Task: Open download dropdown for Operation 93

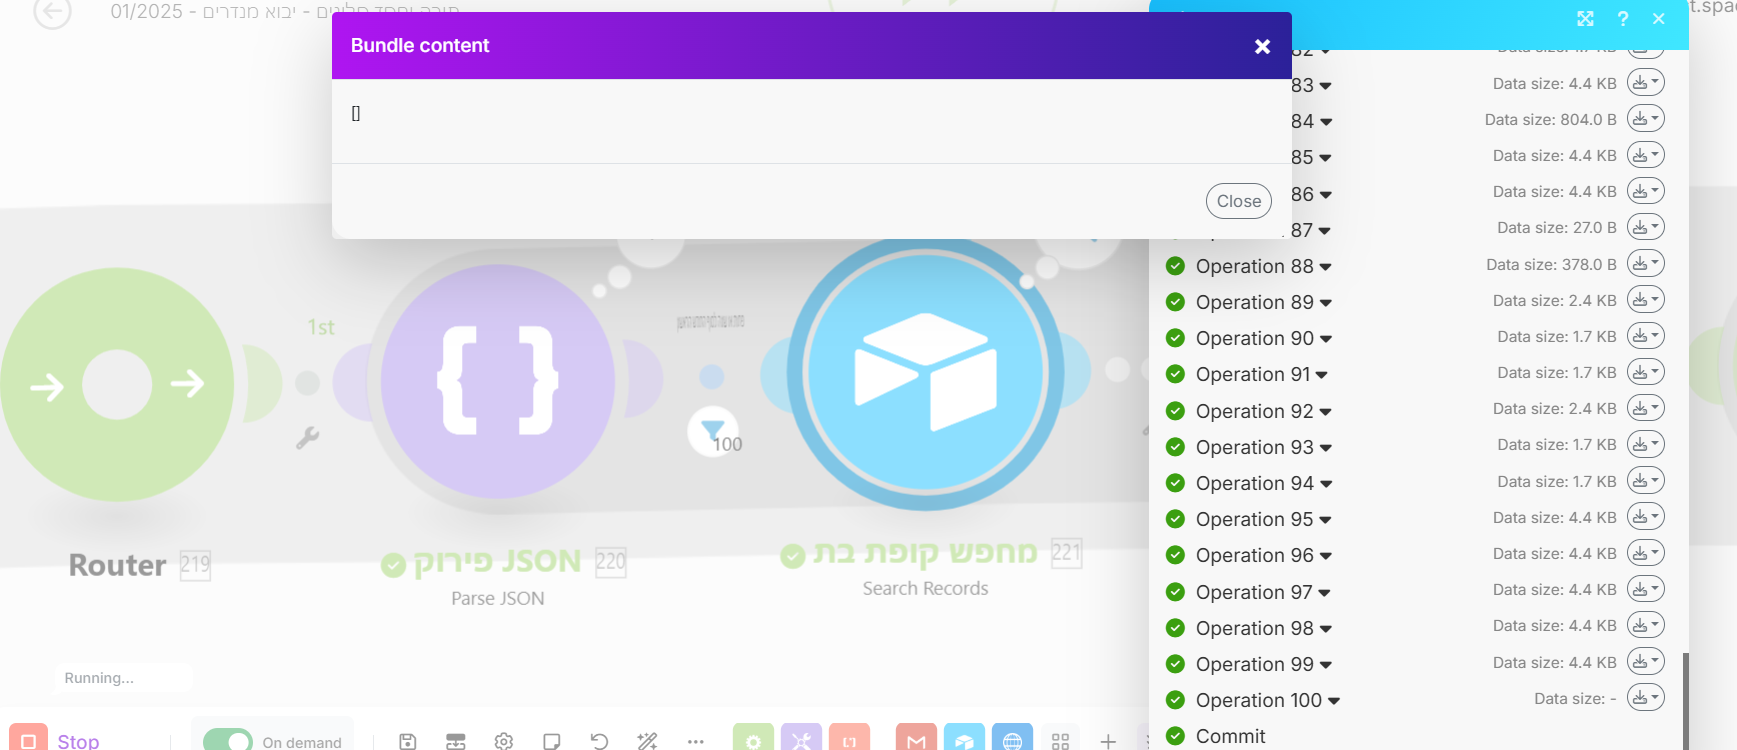Action: coord(1646,444)
